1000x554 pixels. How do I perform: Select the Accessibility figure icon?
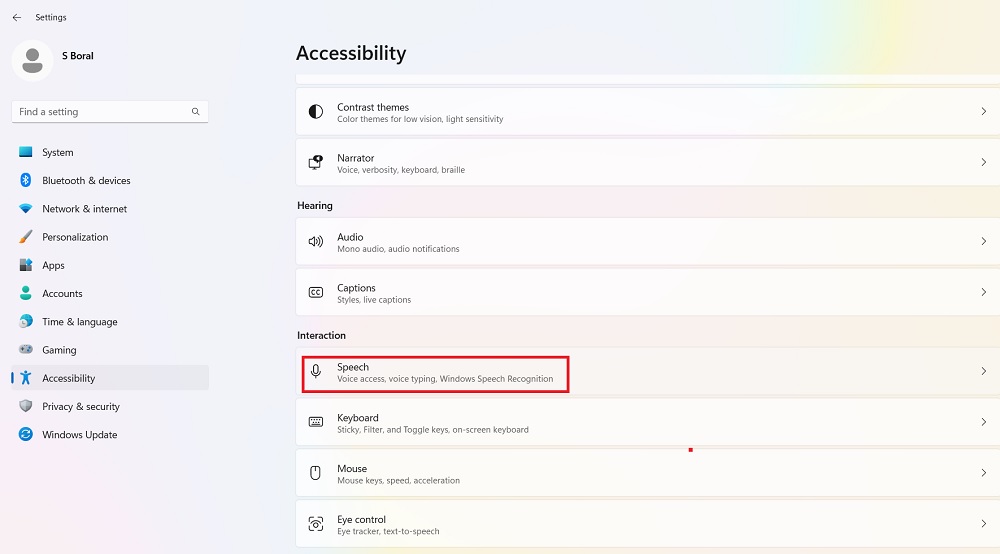(x=26, y=377)
